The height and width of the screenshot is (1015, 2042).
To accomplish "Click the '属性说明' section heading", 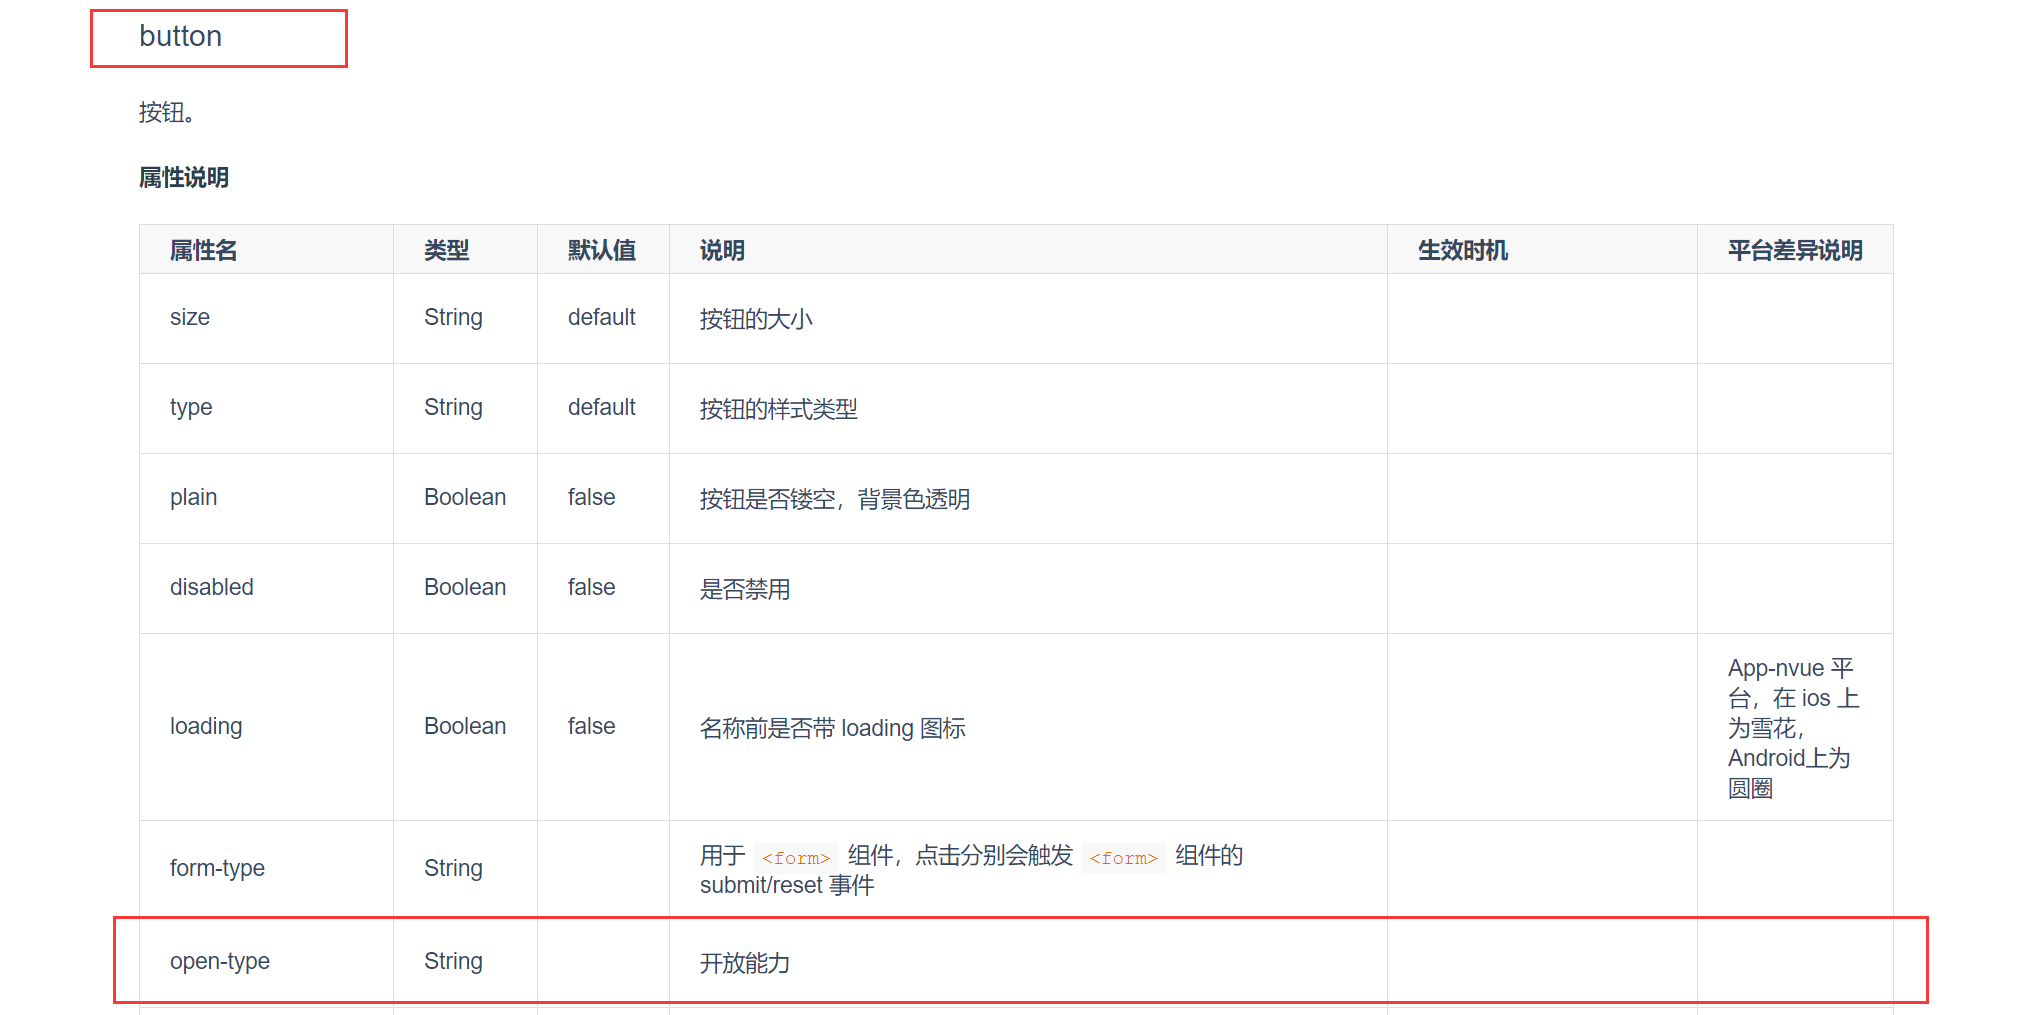I will pyautogui.click(x=184, y=178).
